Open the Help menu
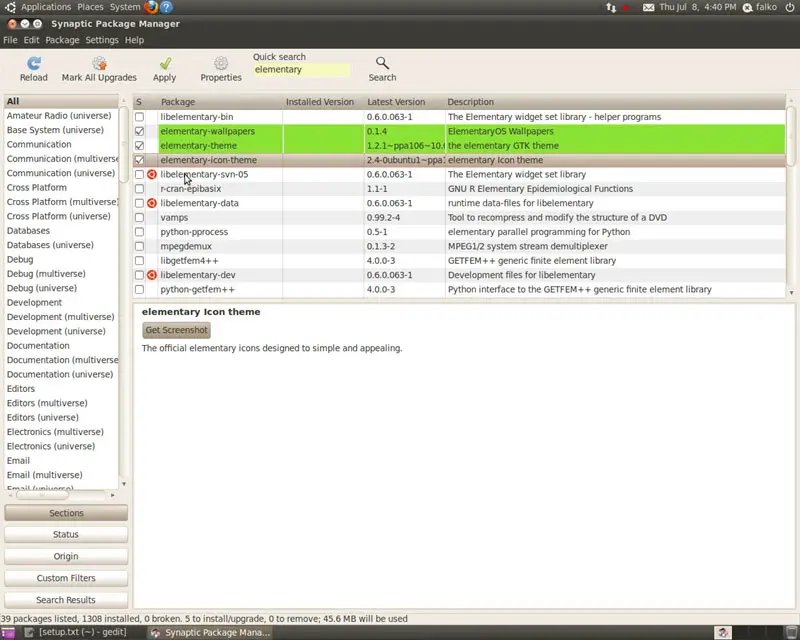Viewport: 800px width, 640px height. click(x=134, y=40)
